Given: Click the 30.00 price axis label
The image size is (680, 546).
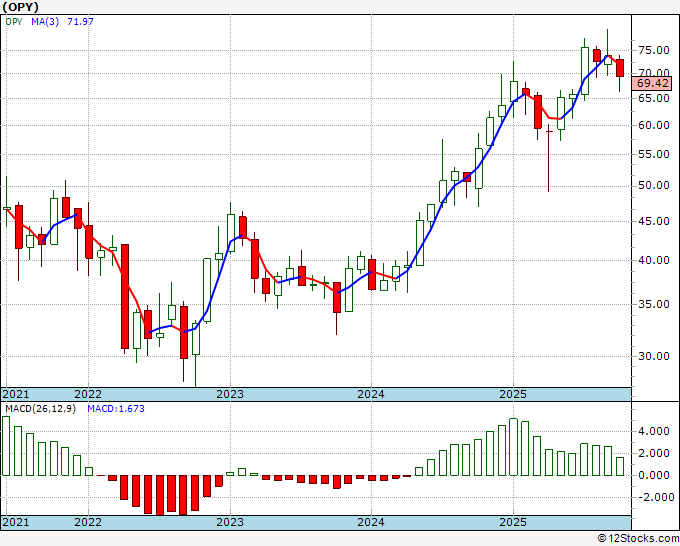Looking at the screenshot, I should click(x=654, y=356).
